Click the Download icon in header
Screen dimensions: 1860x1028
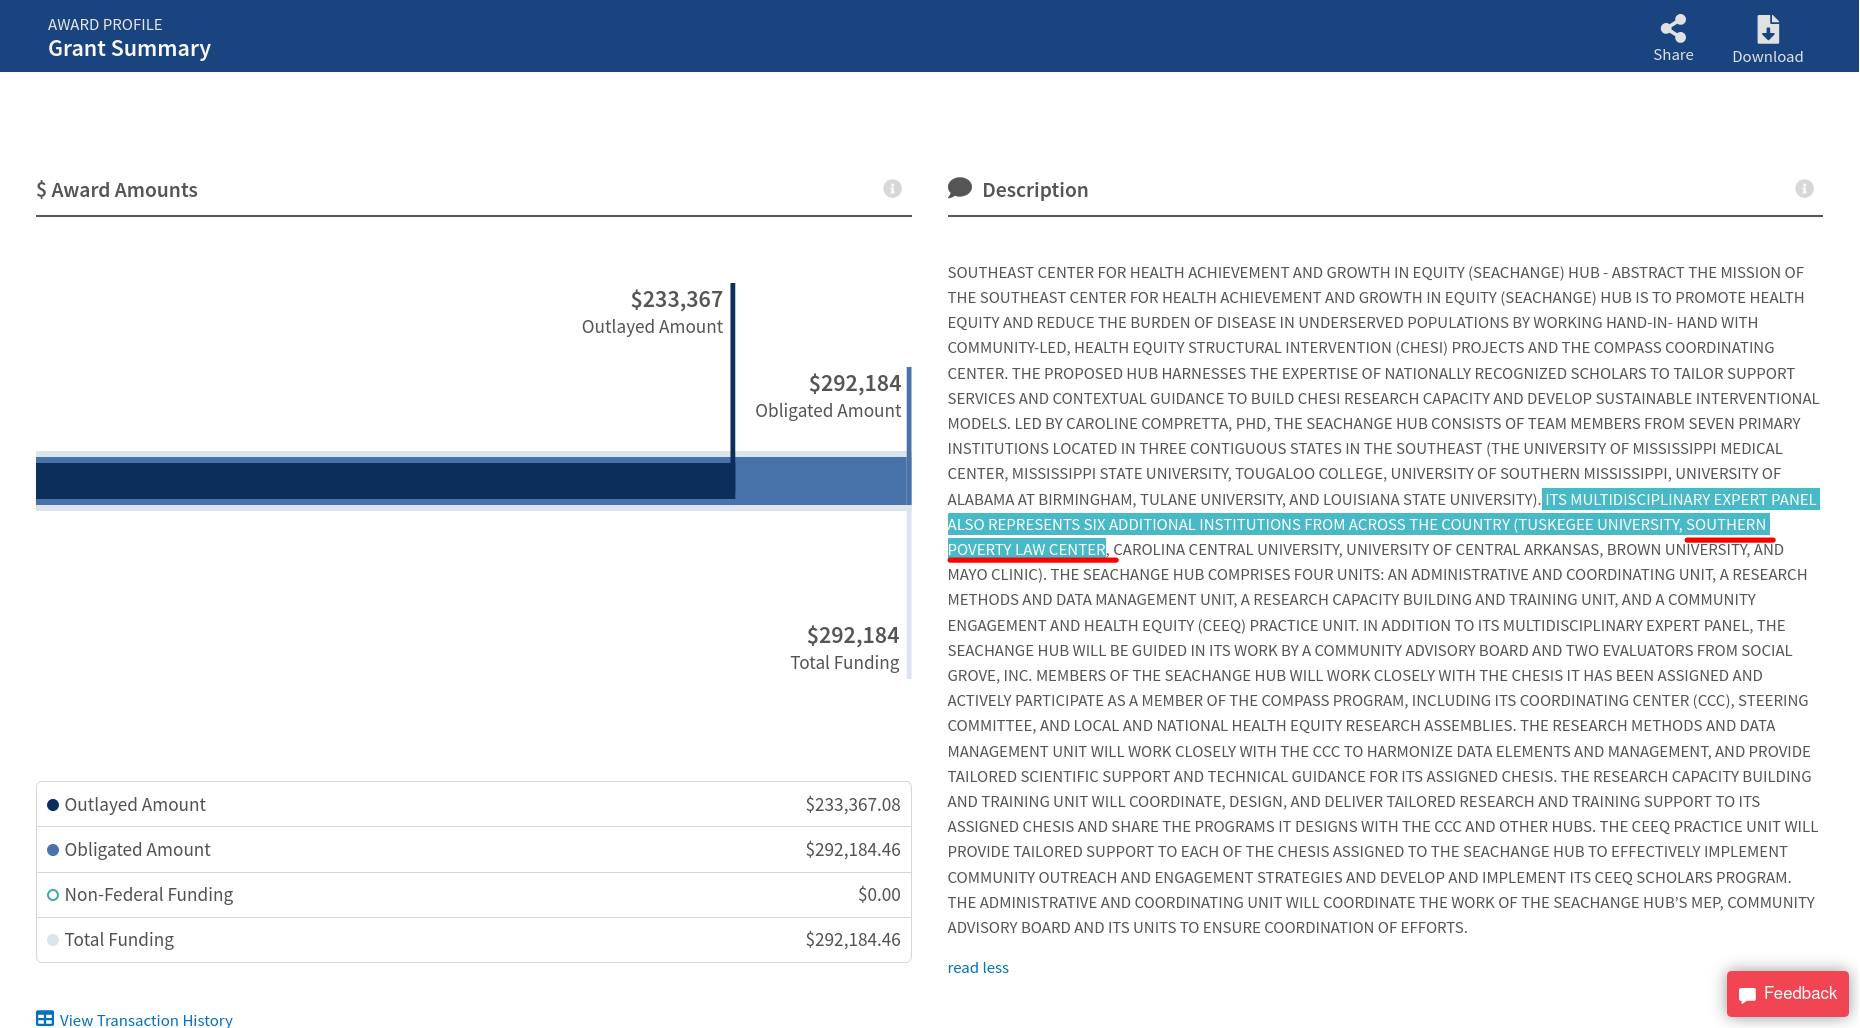pos(1768,29)
